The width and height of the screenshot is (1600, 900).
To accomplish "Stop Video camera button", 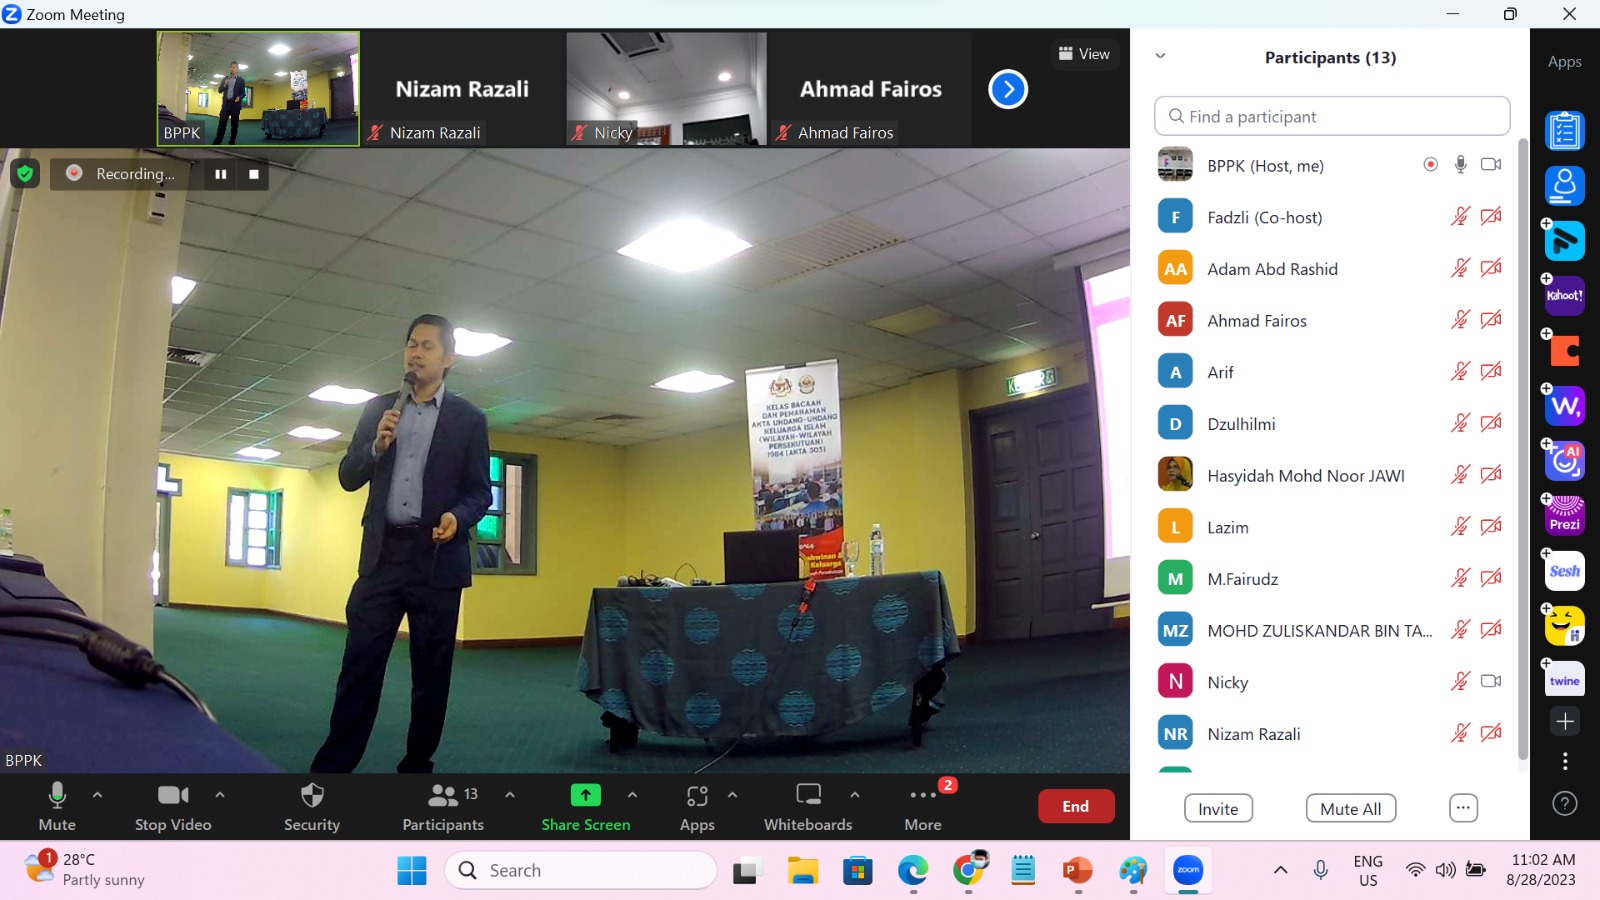I will pyautogui.click(x=173, y=806).
